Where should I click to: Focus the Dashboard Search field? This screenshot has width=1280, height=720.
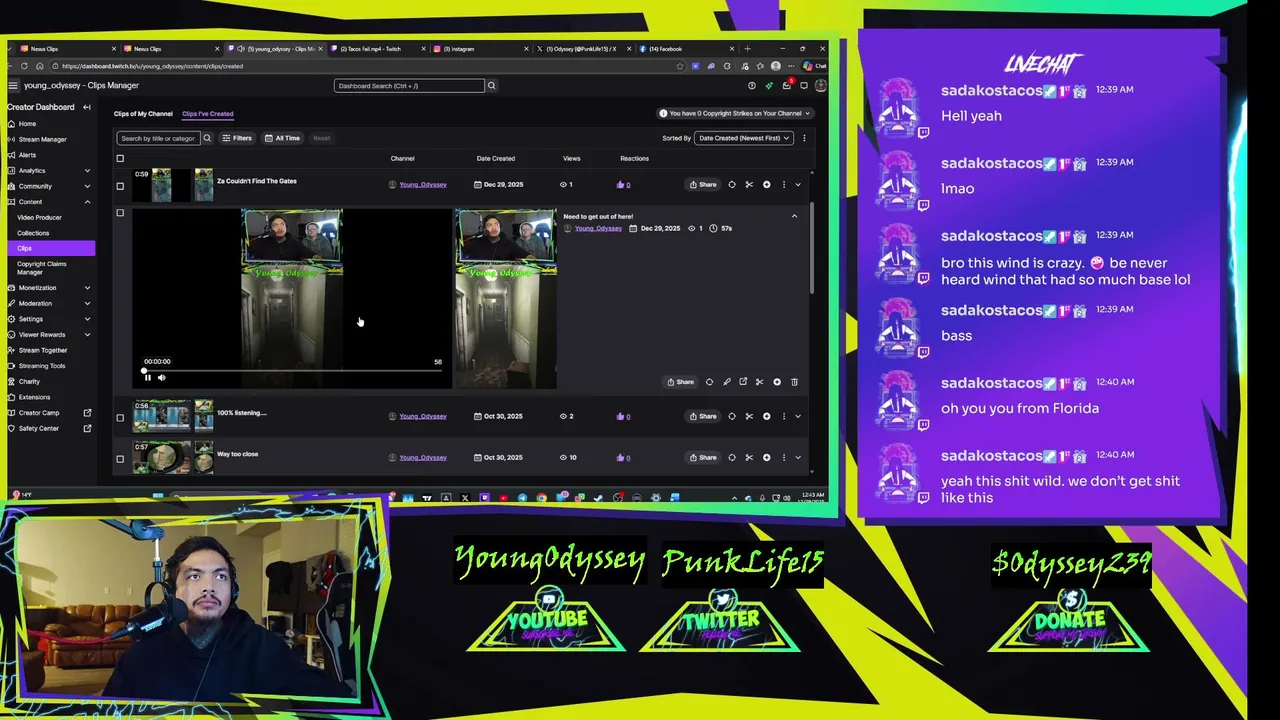pos(409,86)
